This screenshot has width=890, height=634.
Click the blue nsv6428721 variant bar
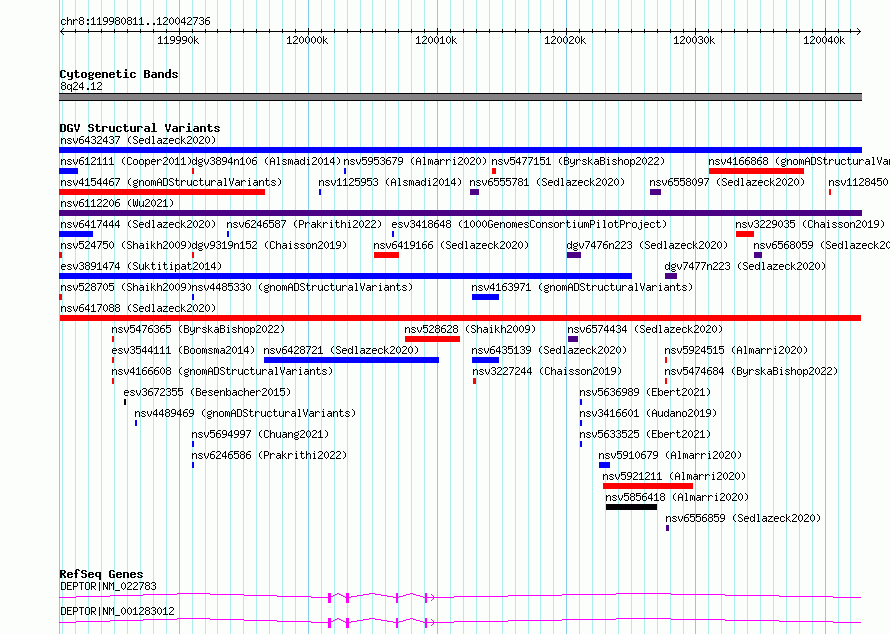click(x=351, y=360)
